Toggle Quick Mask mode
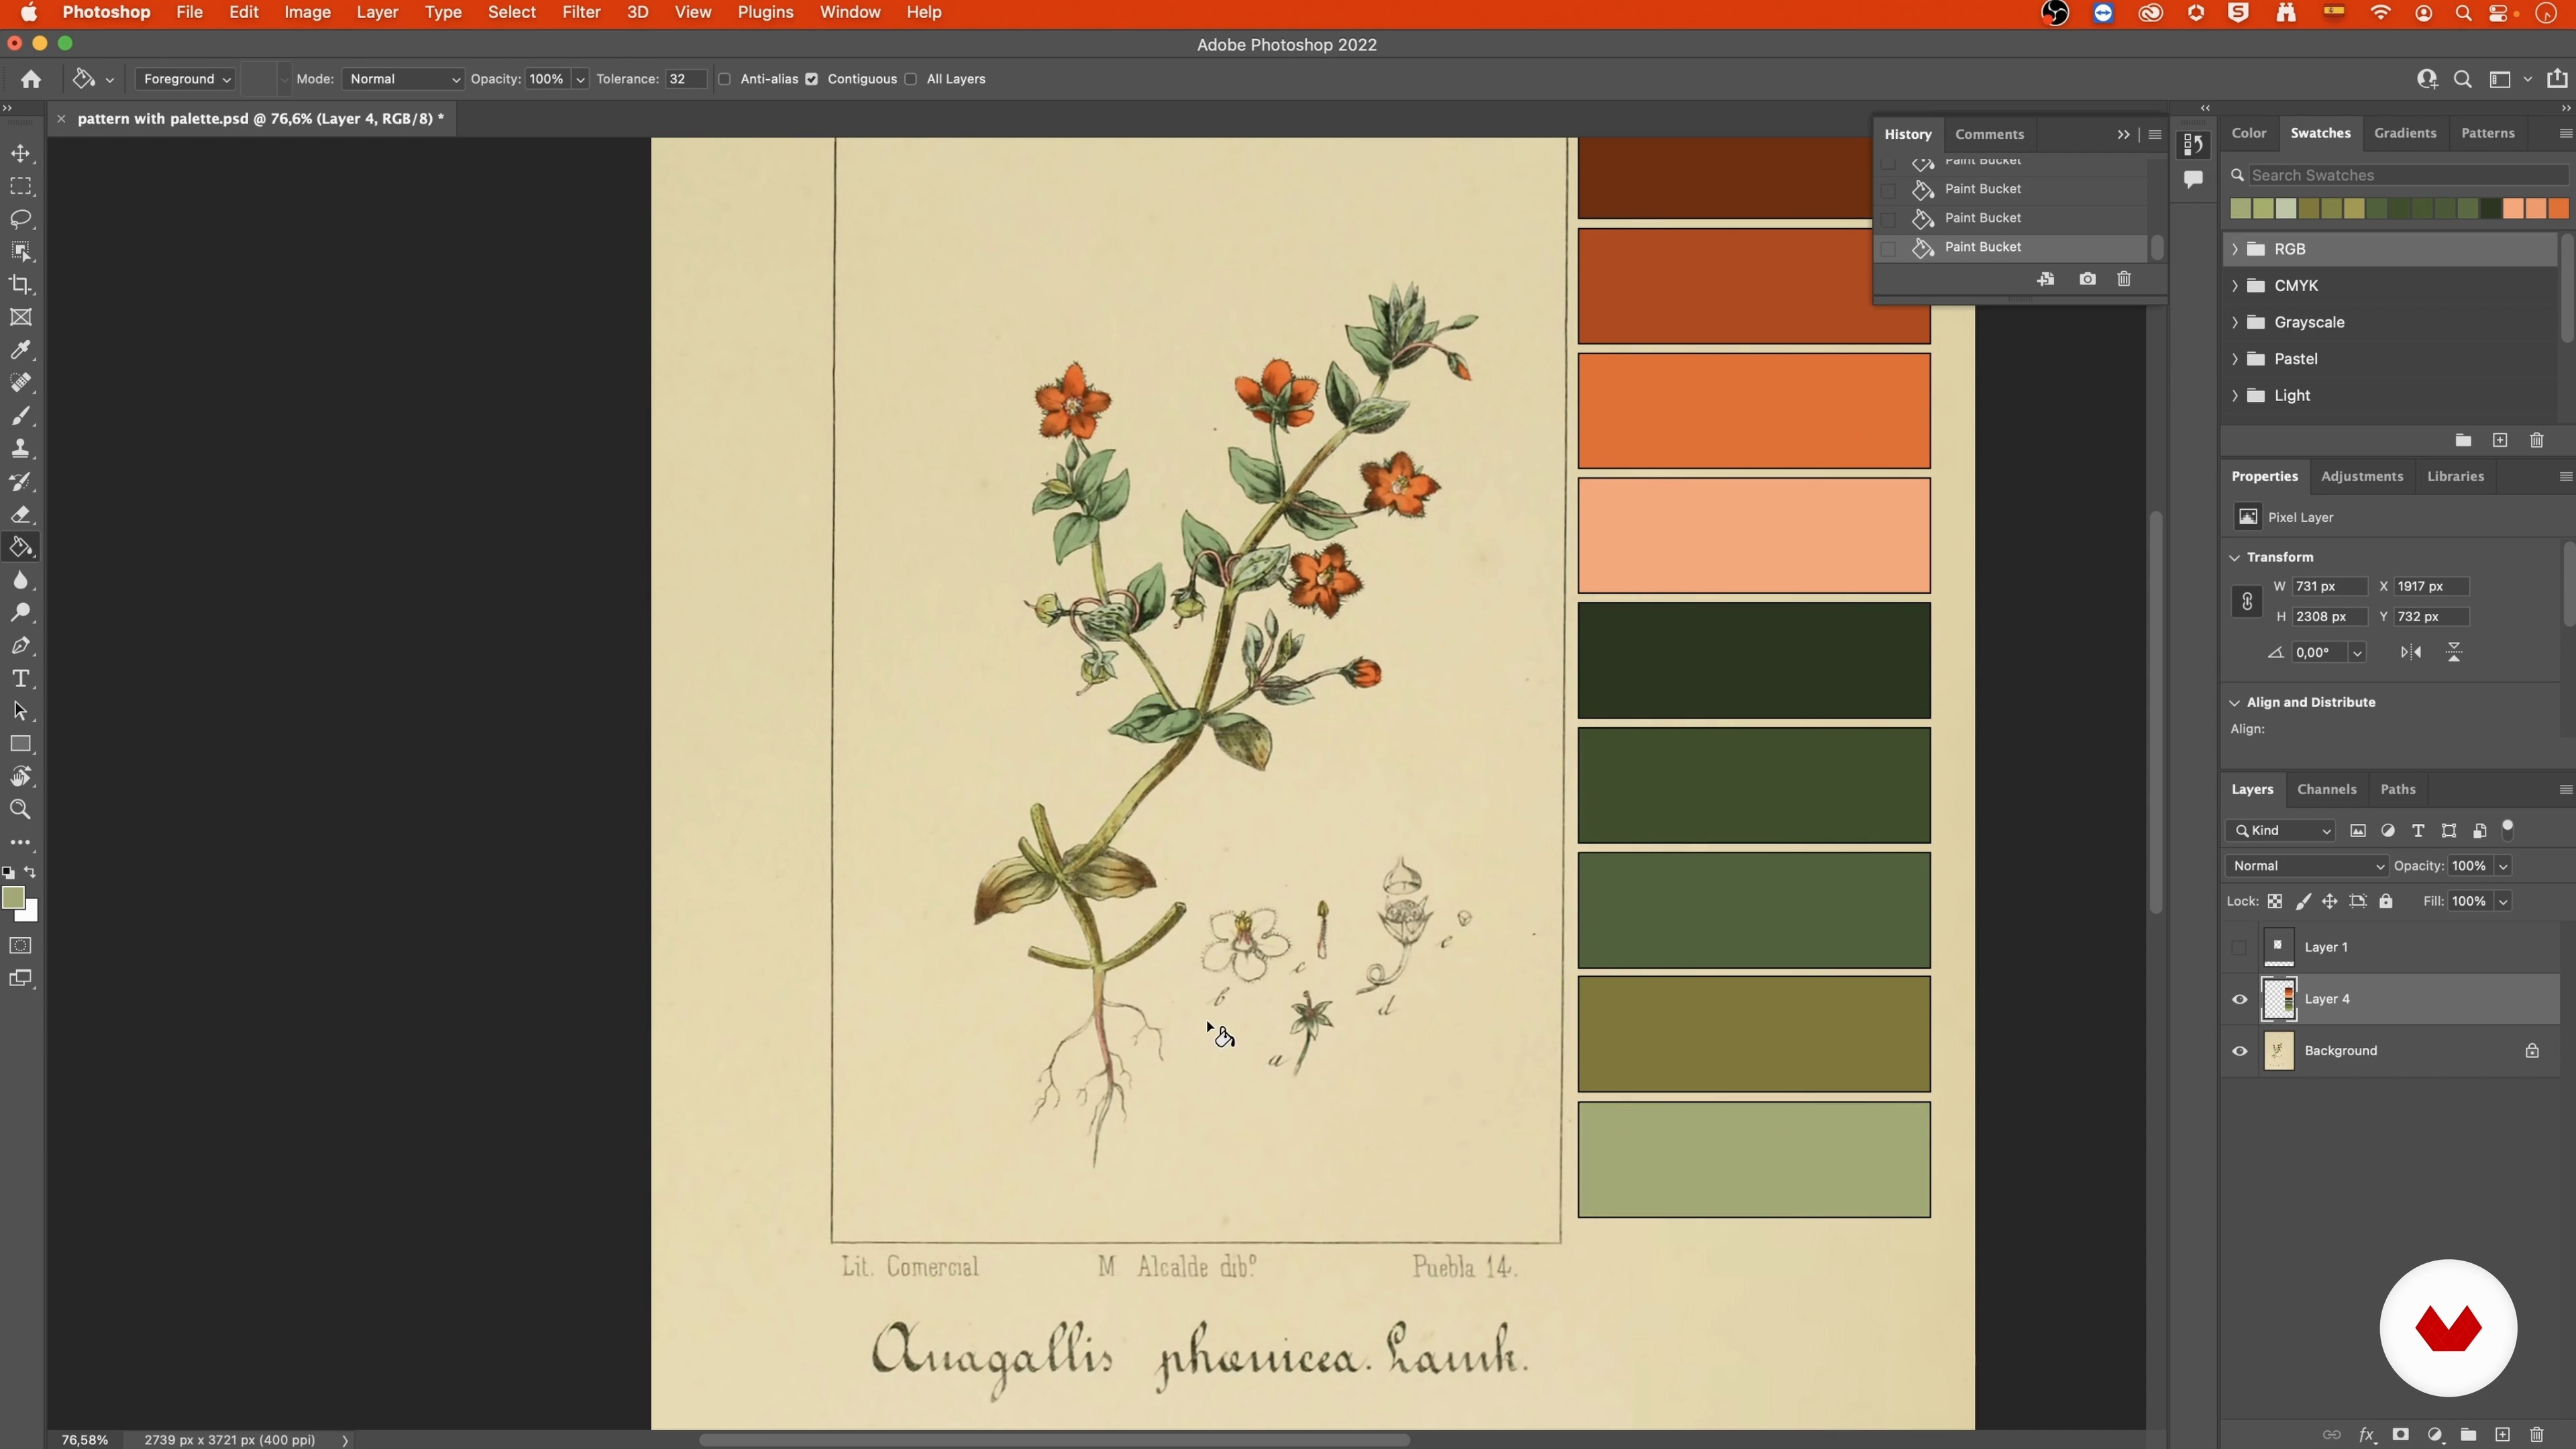 click(x=21, y=946)
